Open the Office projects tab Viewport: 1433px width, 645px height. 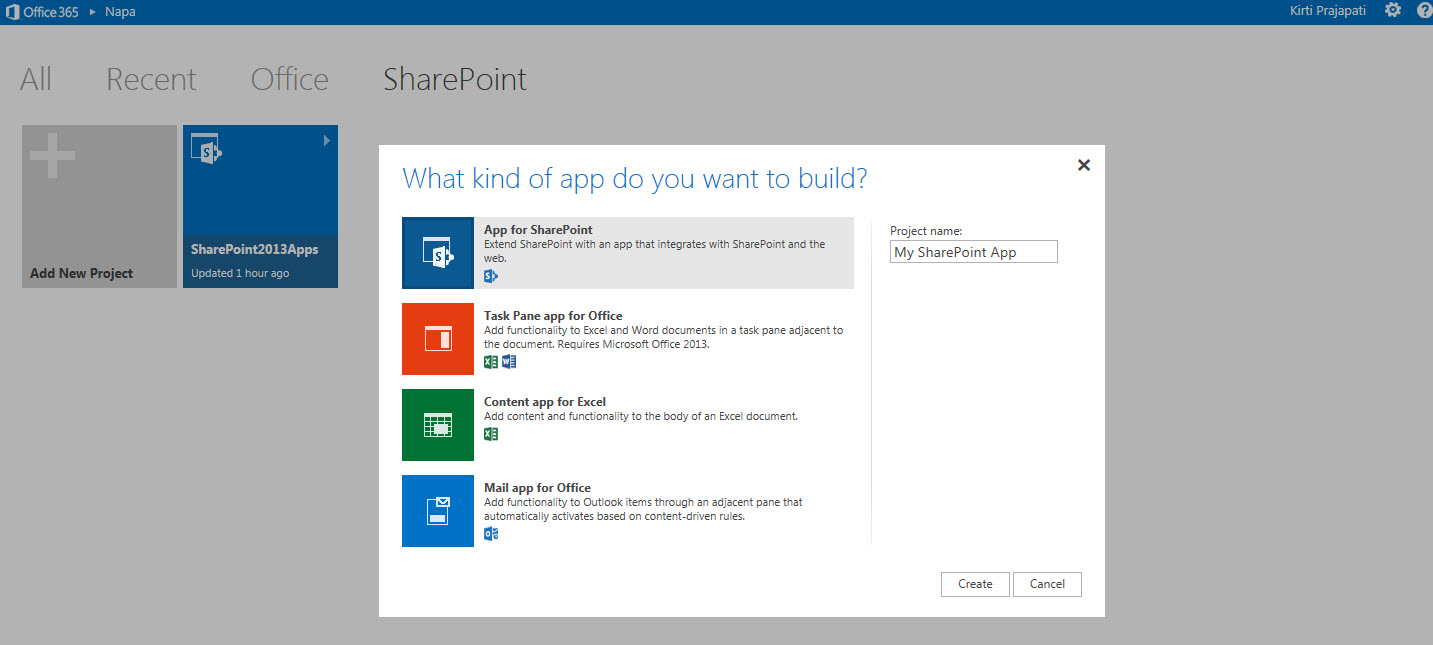pyautogui.click(x=289, y=80)
